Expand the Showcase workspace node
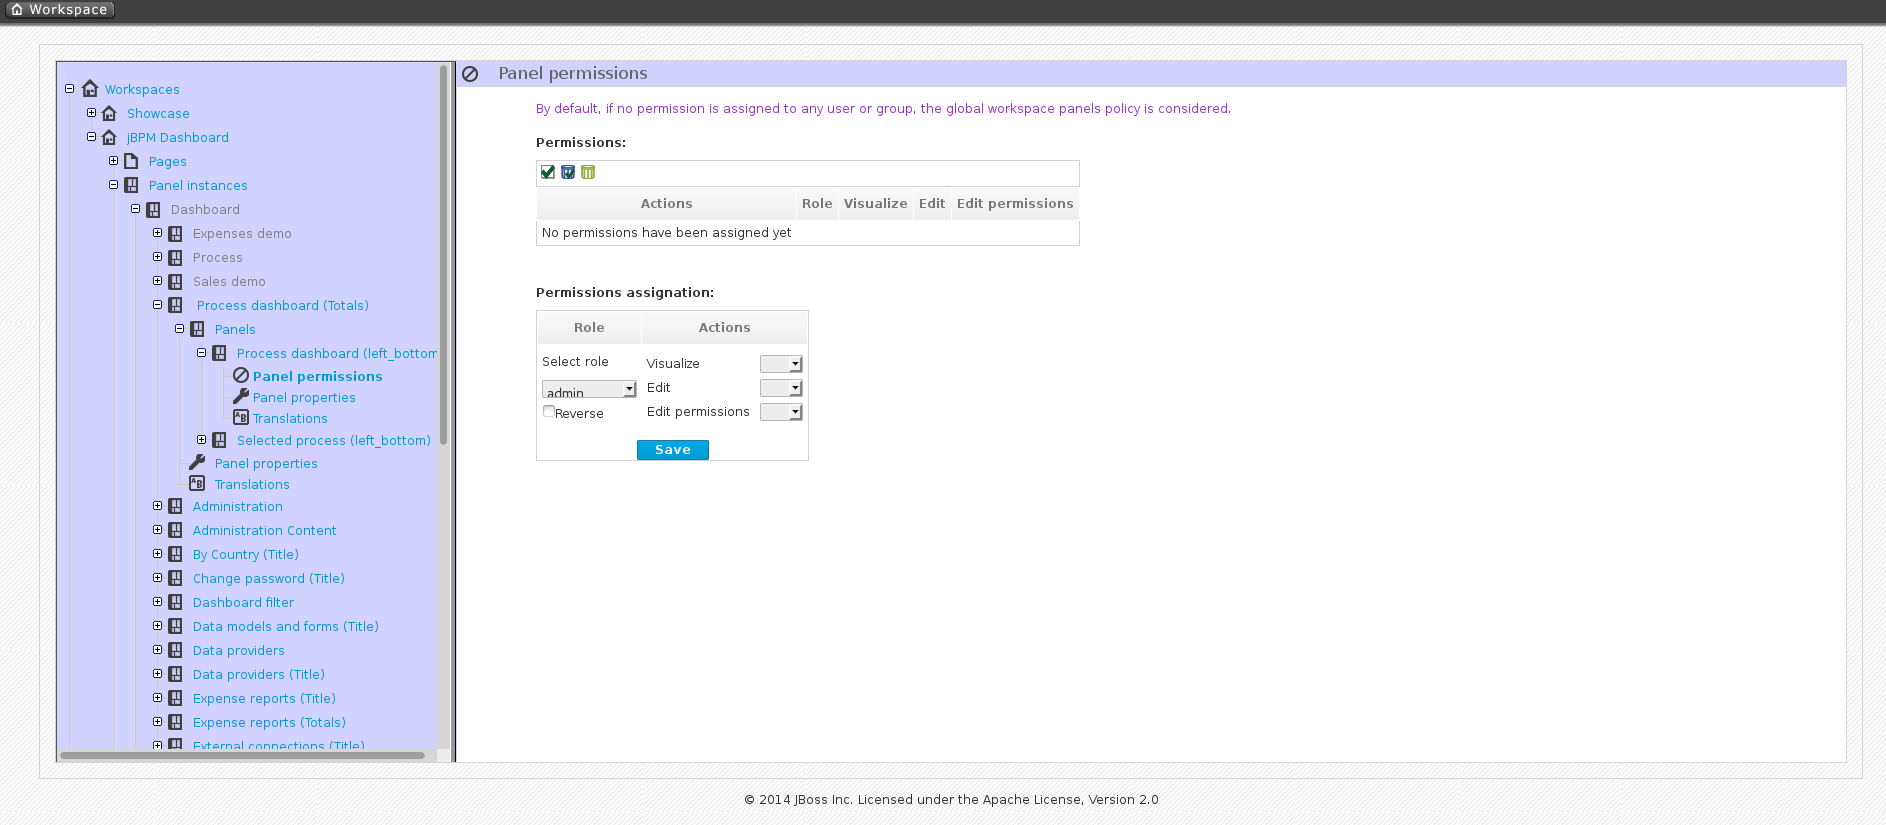This screenshot has width=1886, height=825. click(91, 113)
